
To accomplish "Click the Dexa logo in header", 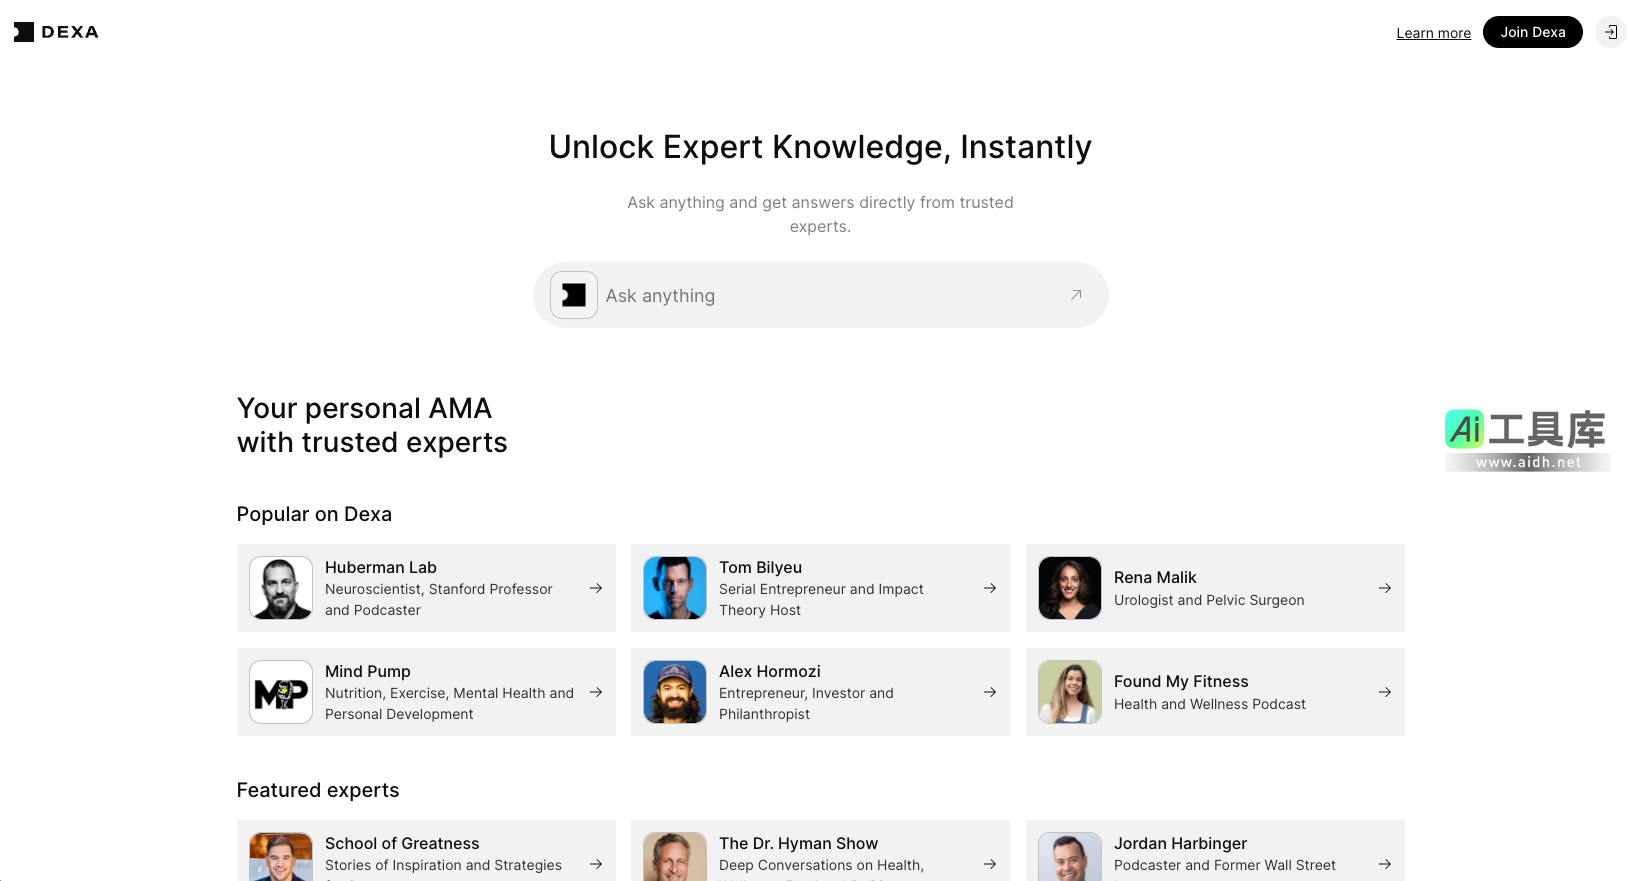I will [56, 32].
